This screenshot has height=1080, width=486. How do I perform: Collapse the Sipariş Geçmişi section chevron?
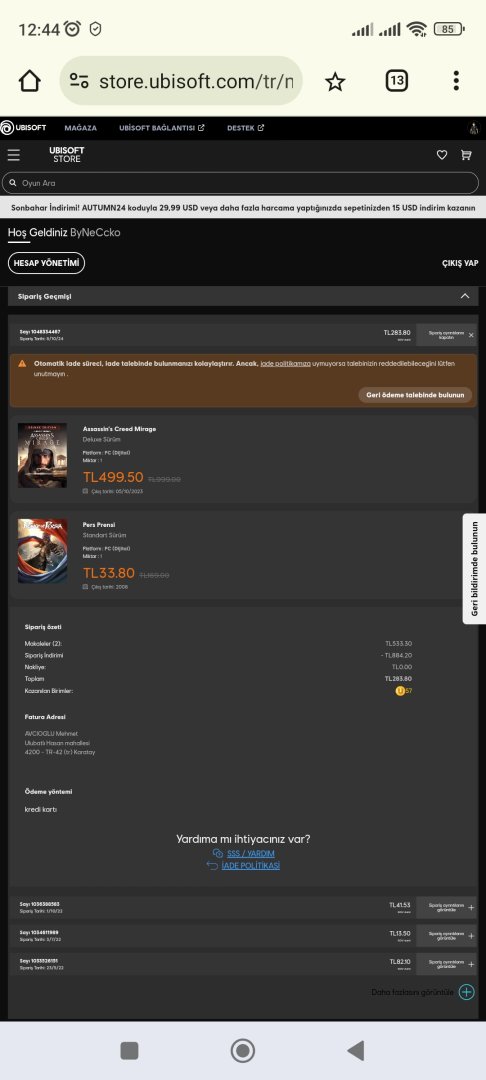[x=465, y=296]
